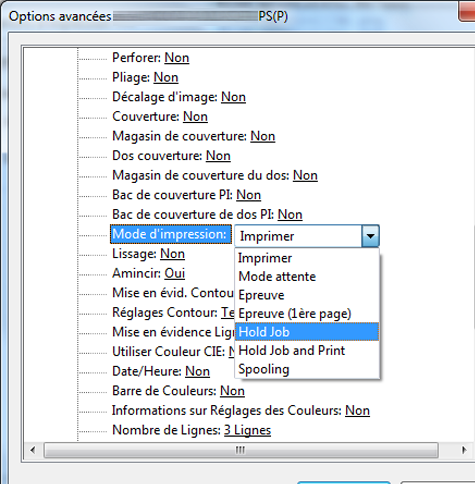Pick Spooling from the dropdown list
475x484 pixels.
tap(307, 369)
